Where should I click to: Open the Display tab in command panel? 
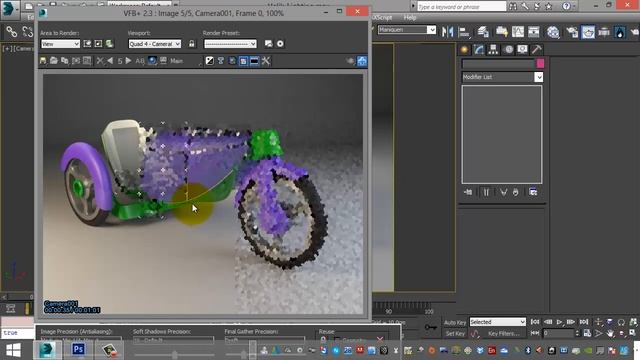click(522, 50)
